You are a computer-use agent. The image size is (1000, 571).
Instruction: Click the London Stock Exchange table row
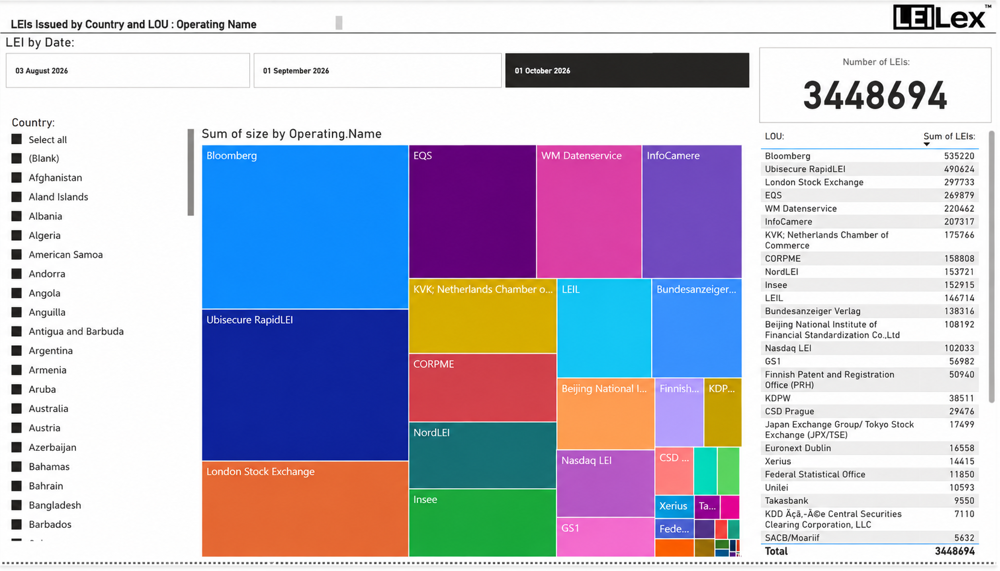coord(869,182)
